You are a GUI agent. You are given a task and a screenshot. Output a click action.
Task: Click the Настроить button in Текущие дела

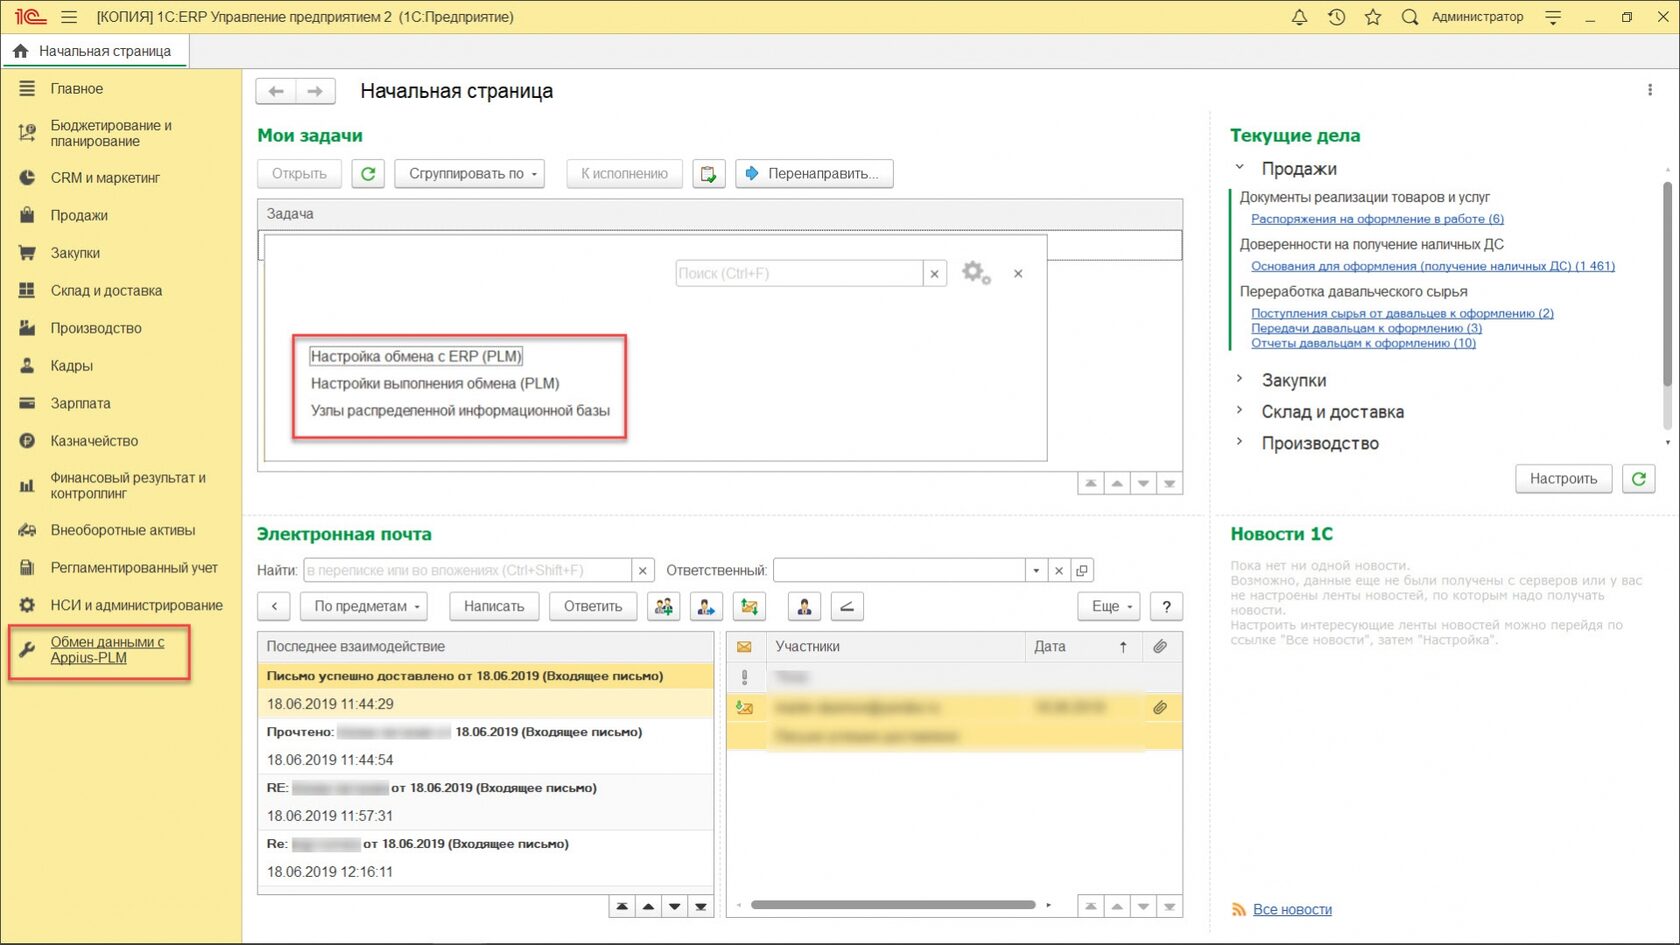pos(1563,479)
